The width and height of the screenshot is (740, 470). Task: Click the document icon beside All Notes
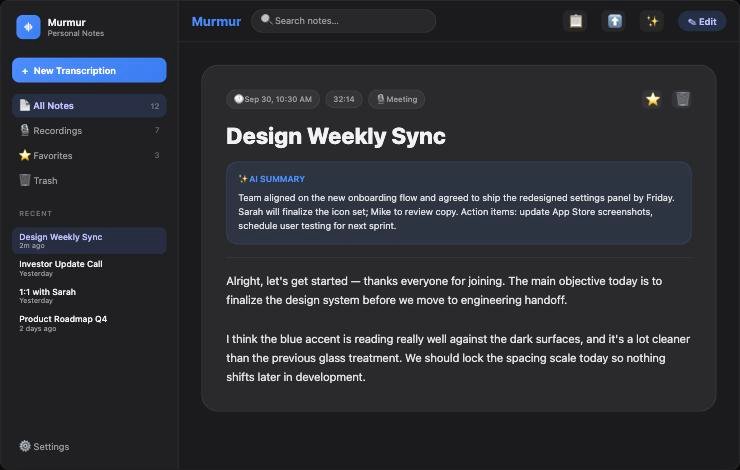coord(25,105)
